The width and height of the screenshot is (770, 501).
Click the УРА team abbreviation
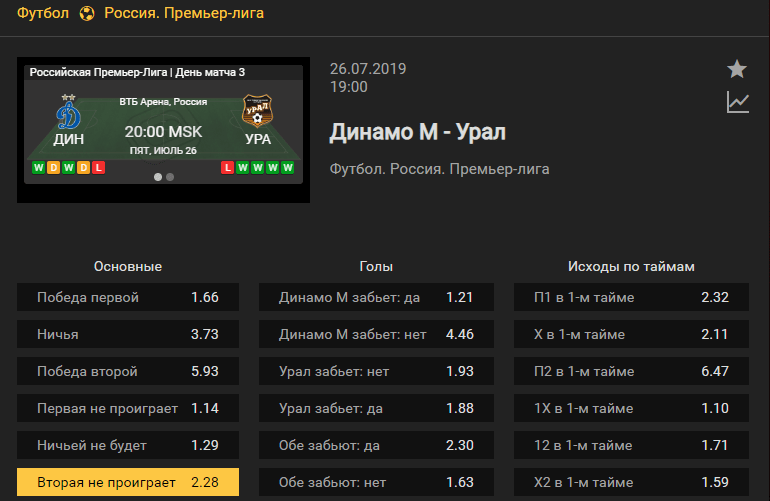point(258,139)
